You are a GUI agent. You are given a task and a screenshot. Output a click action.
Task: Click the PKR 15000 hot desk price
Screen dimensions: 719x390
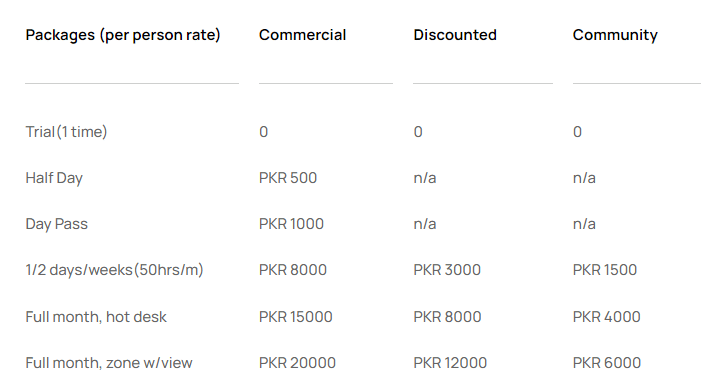(296, 317)
